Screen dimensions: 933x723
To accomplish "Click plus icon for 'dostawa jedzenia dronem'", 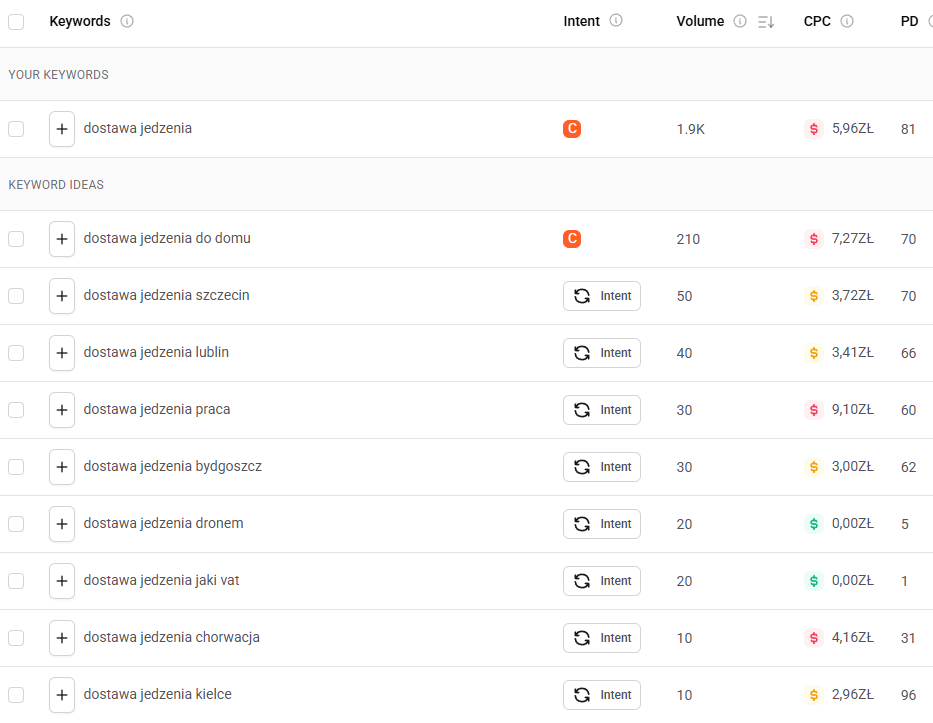I will coord(62,524).
